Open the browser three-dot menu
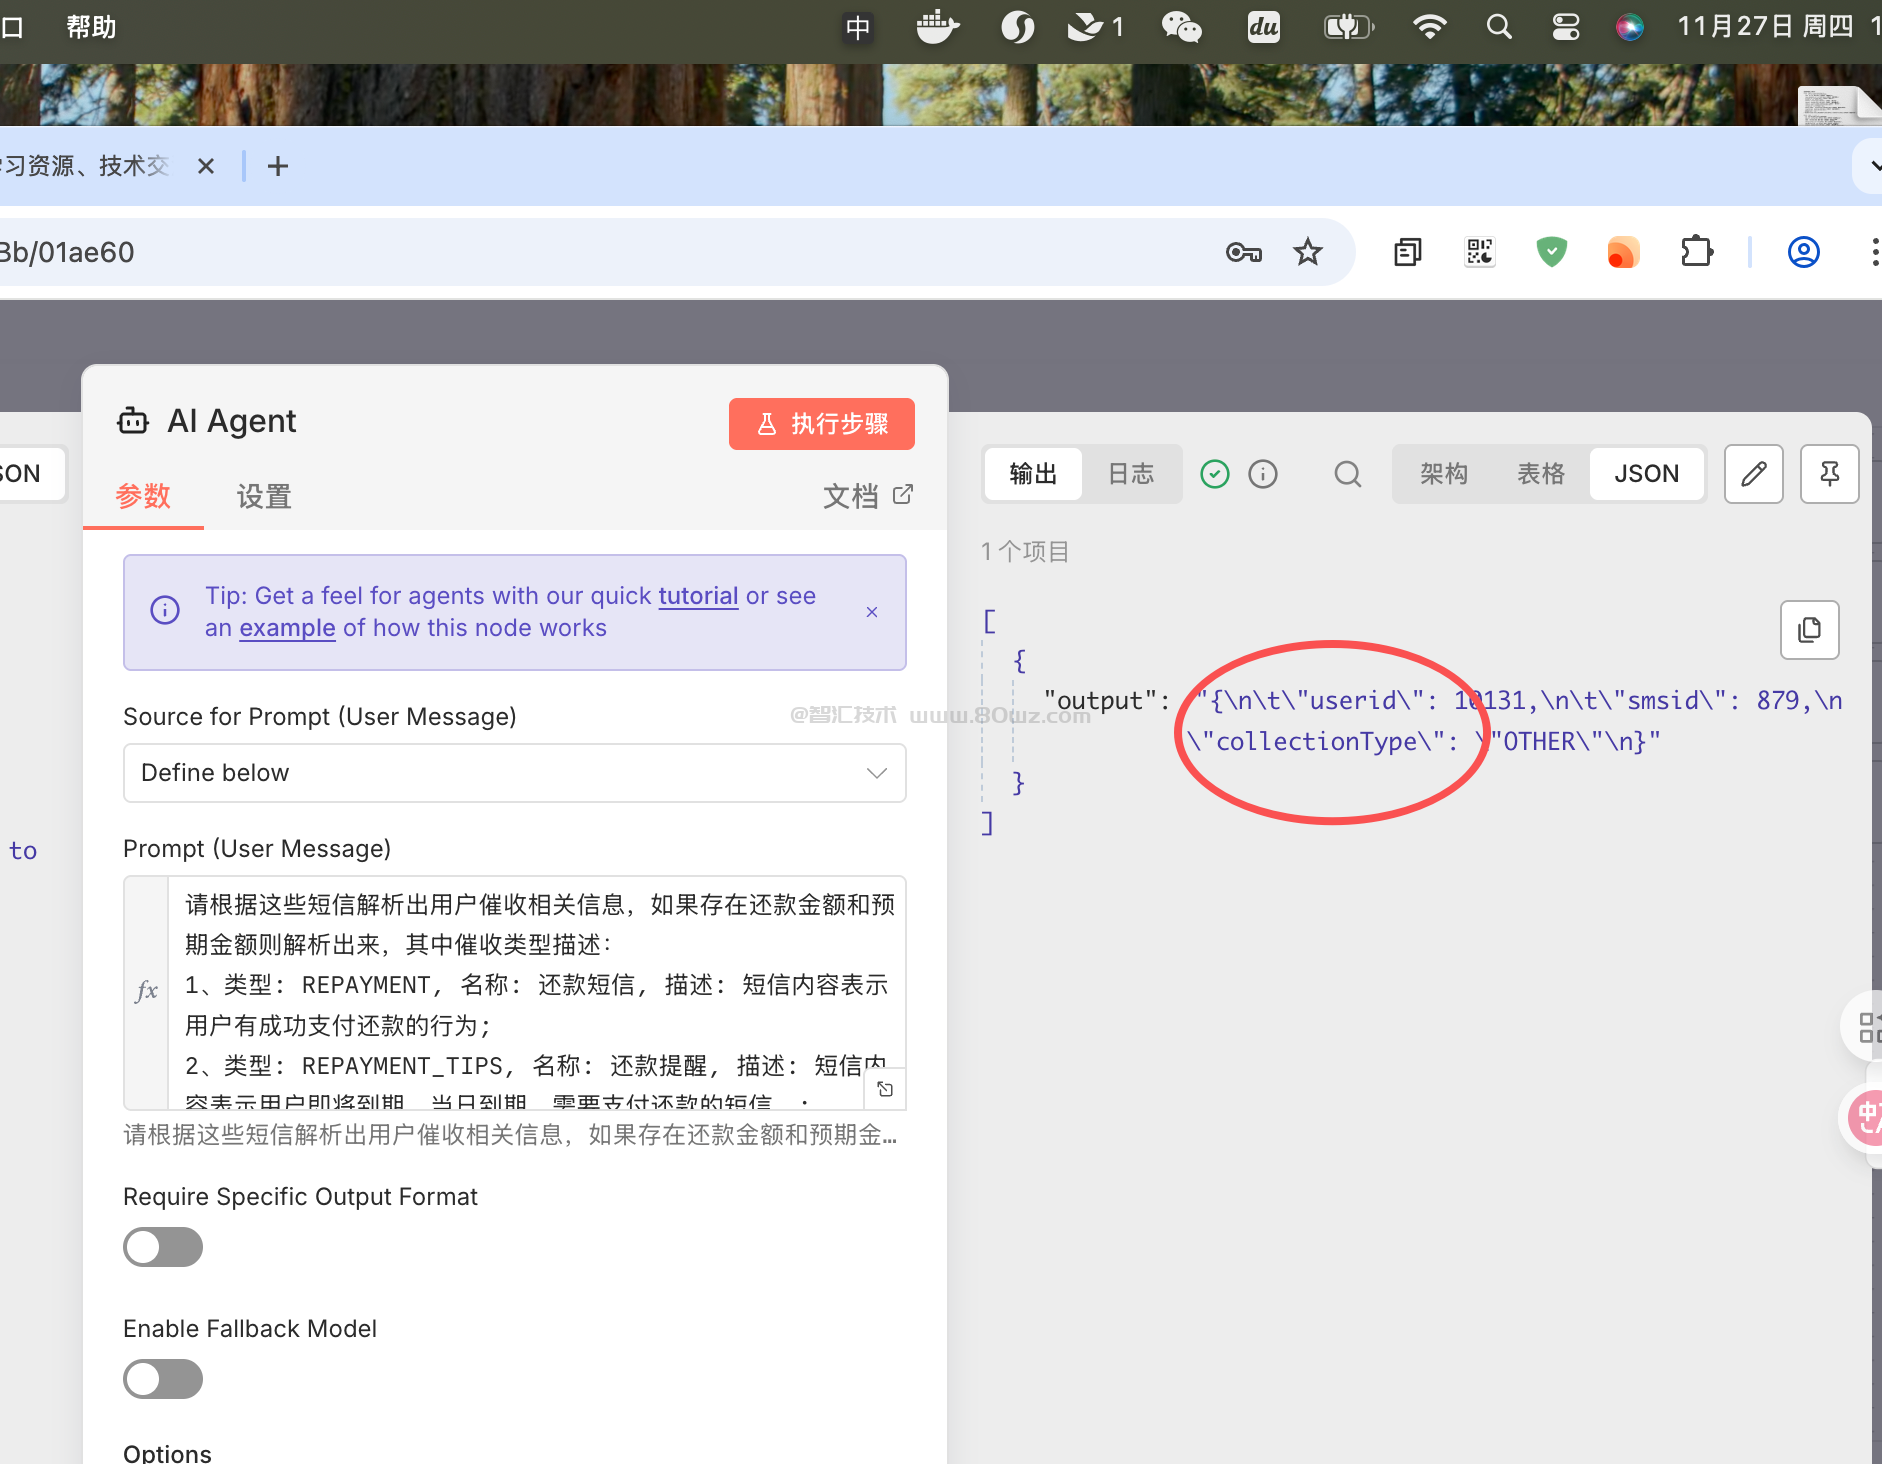Viewport: 1882px width, 1464px height. (1873, 252)
